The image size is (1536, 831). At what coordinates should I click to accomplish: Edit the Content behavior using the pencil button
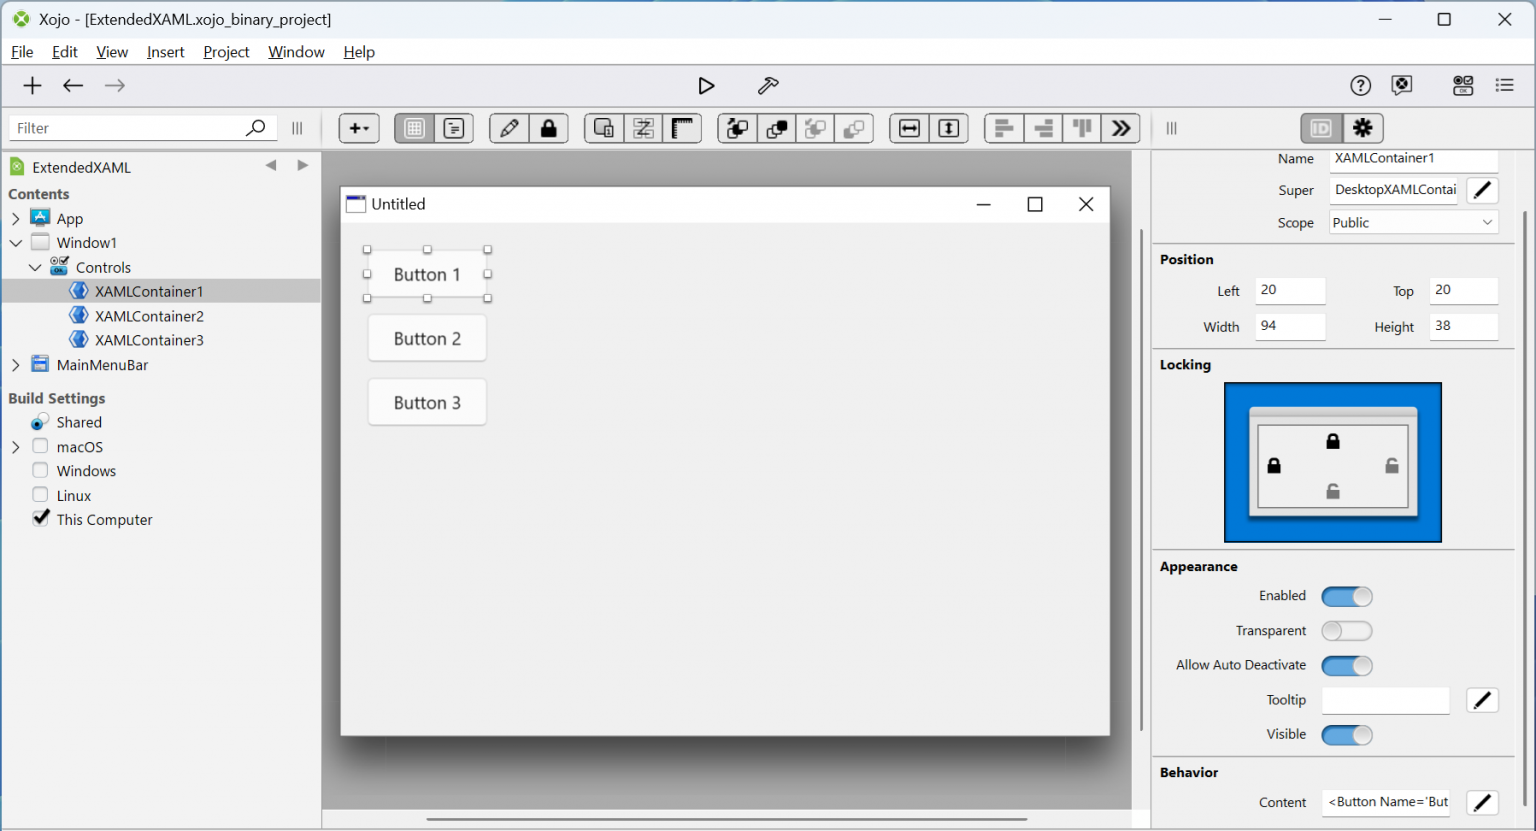point(1482,802)
